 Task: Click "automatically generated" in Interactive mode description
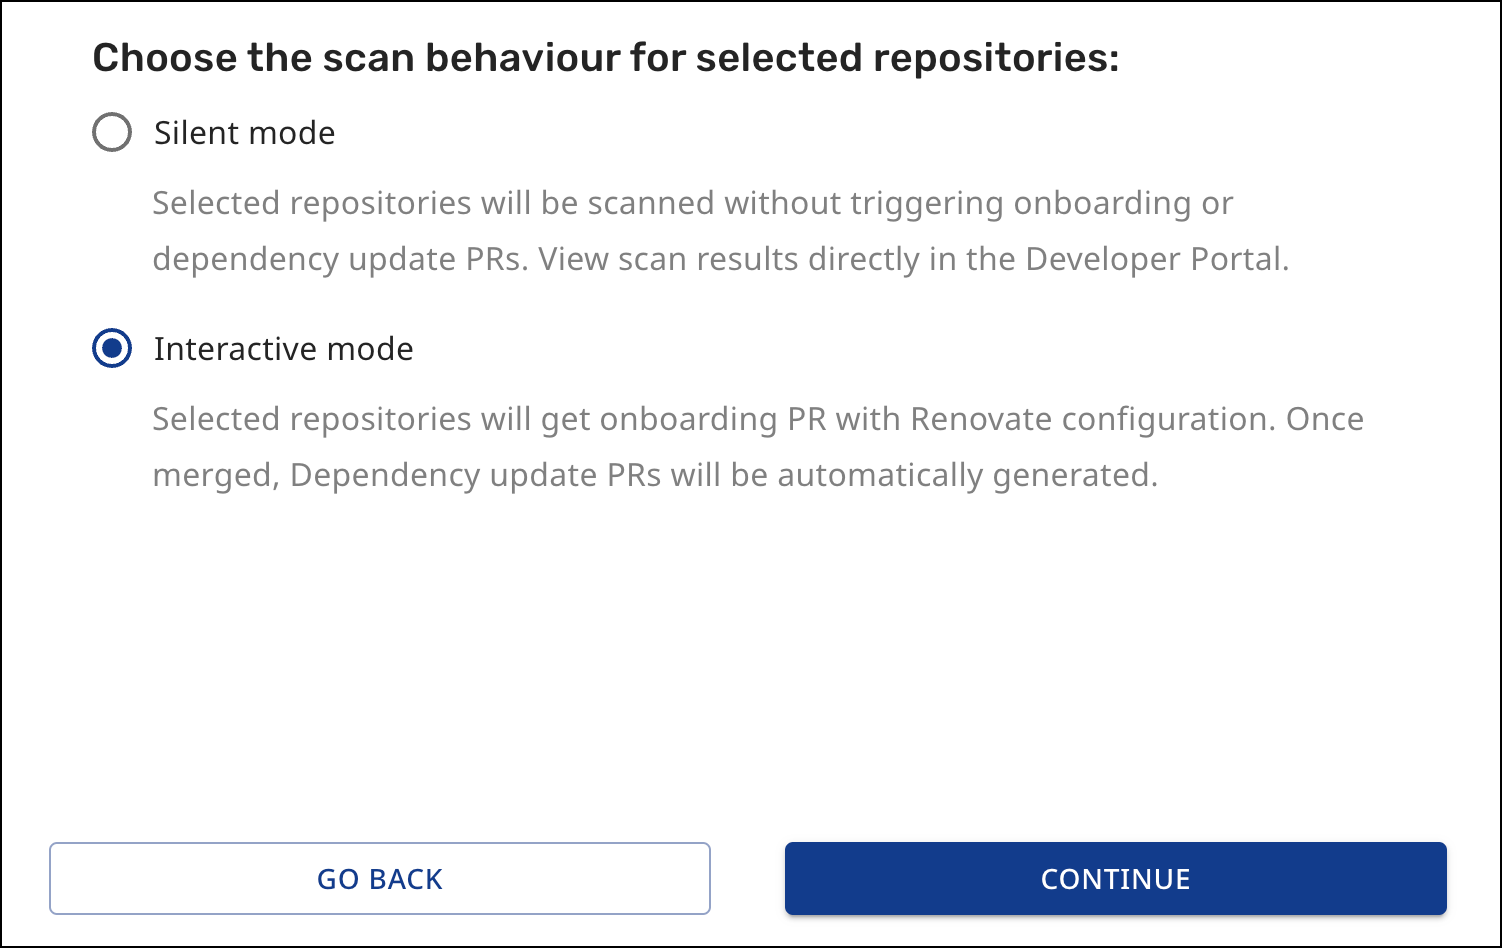coord(966,475)
